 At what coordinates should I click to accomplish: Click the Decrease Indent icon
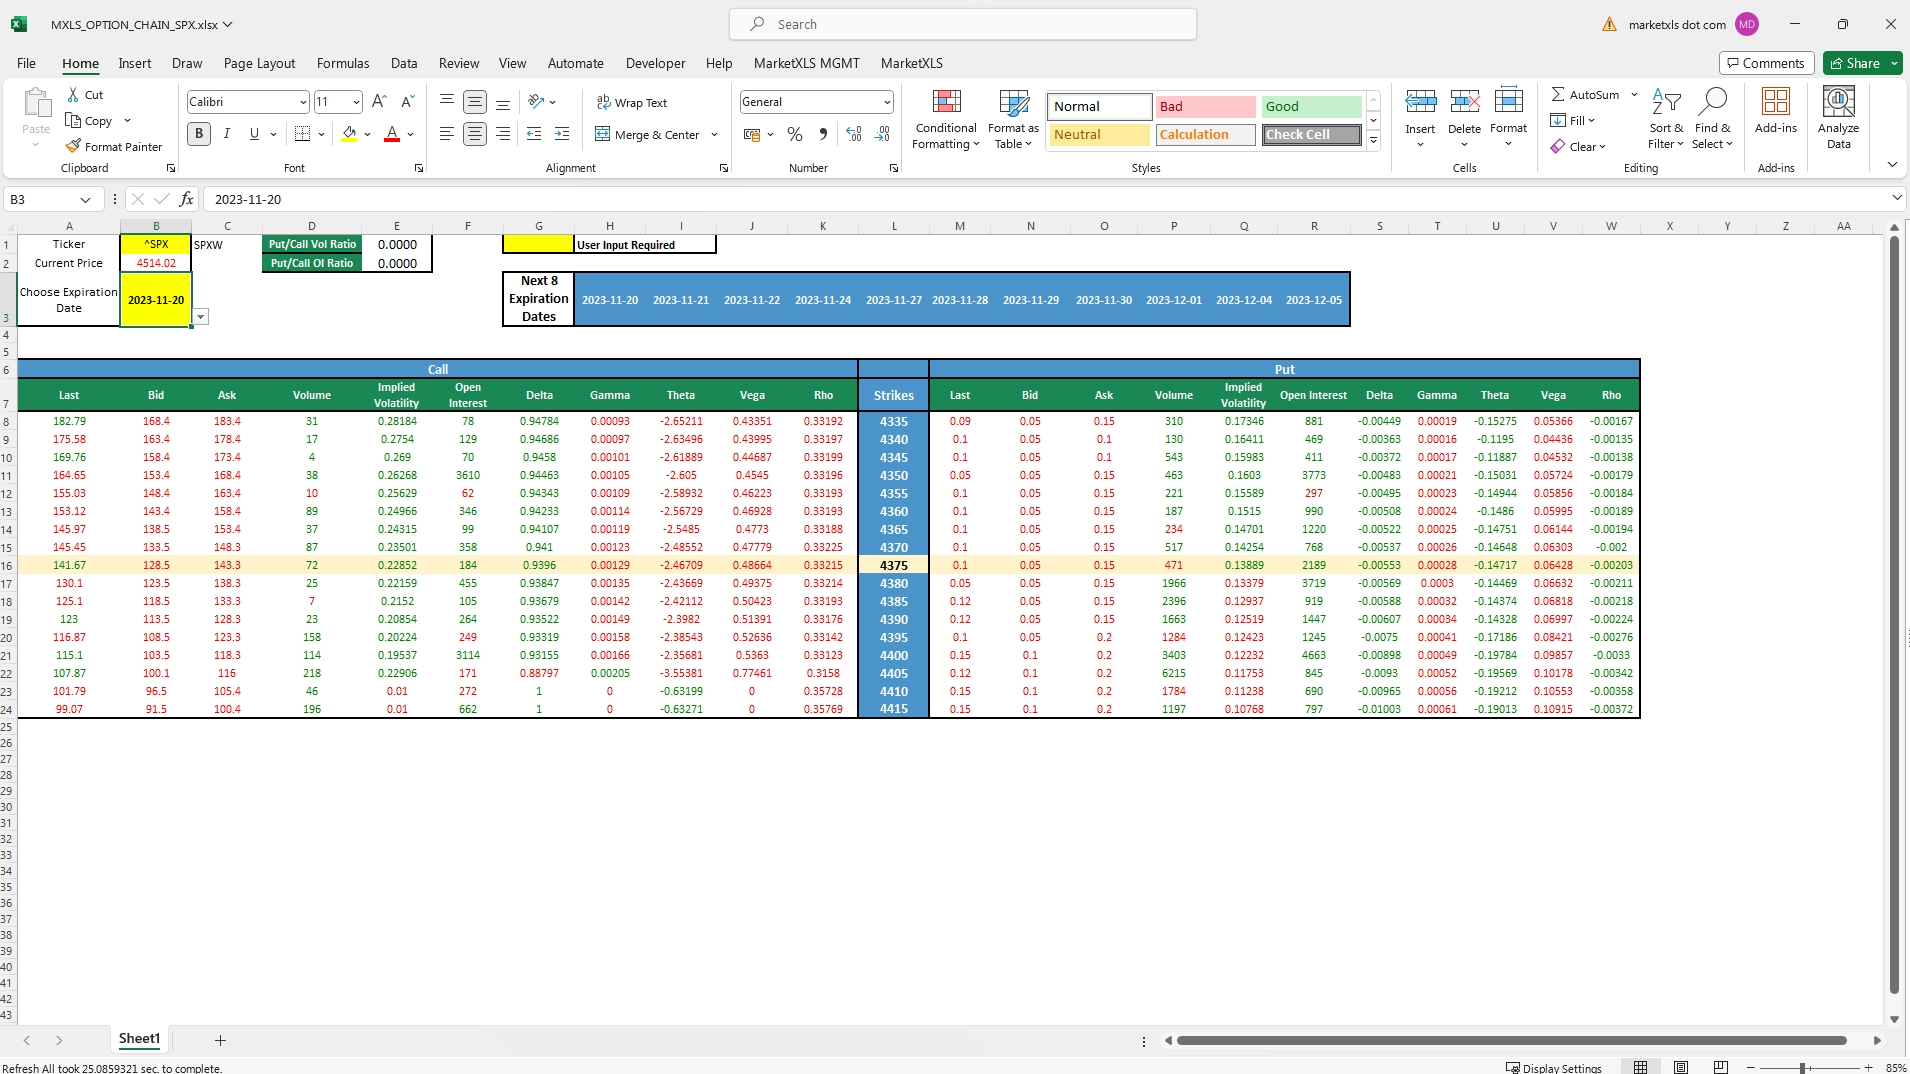point(534,133)
